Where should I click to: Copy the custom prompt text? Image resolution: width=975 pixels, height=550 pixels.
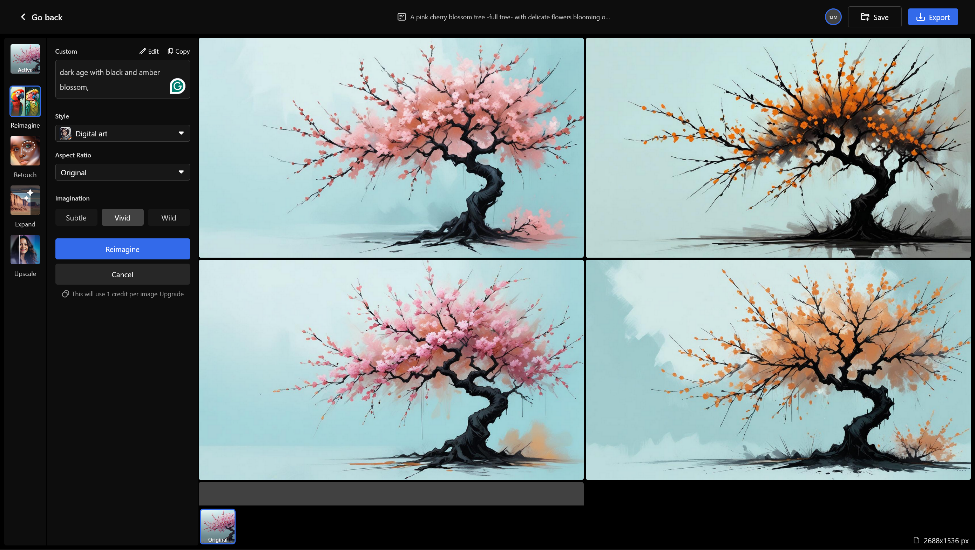pos(178,51)
